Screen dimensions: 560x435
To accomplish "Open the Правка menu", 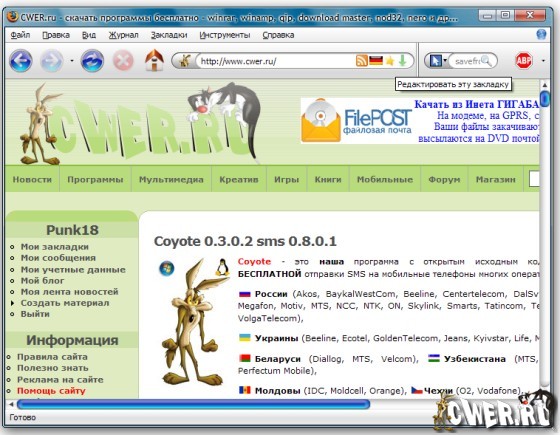I will click(x=56, y=35).
